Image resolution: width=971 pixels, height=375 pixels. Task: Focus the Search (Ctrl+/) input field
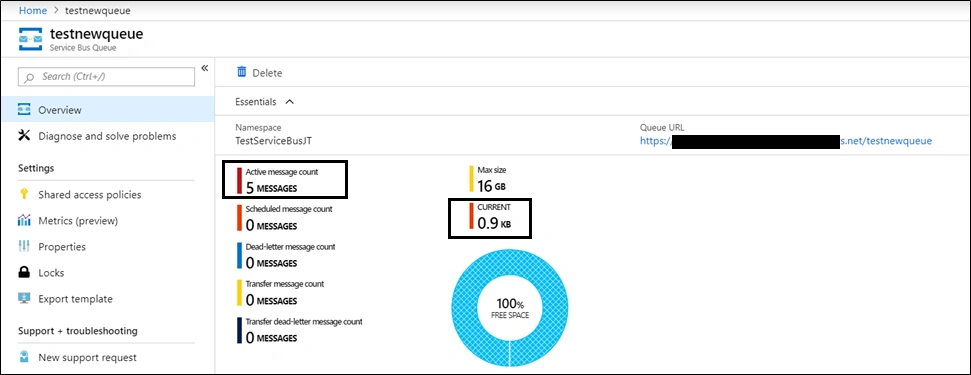107,77
